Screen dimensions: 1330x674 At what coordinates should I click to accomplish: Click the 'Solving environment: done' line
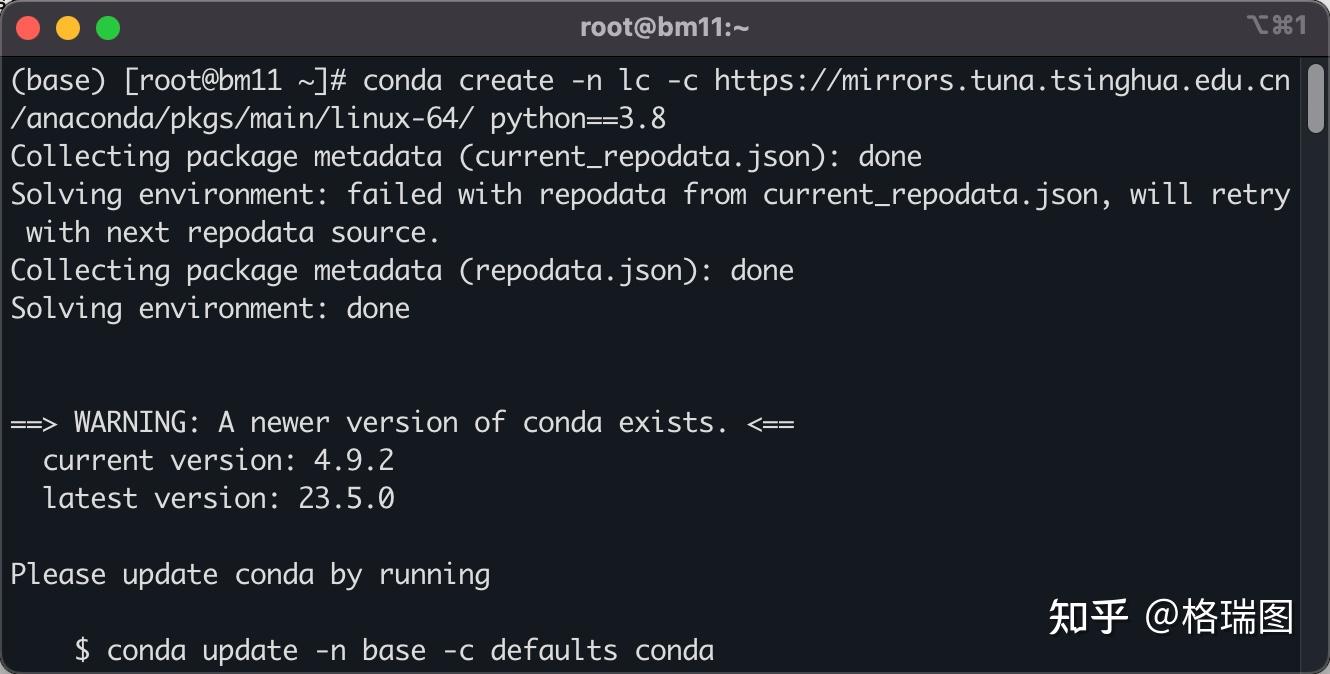[210, 309]
